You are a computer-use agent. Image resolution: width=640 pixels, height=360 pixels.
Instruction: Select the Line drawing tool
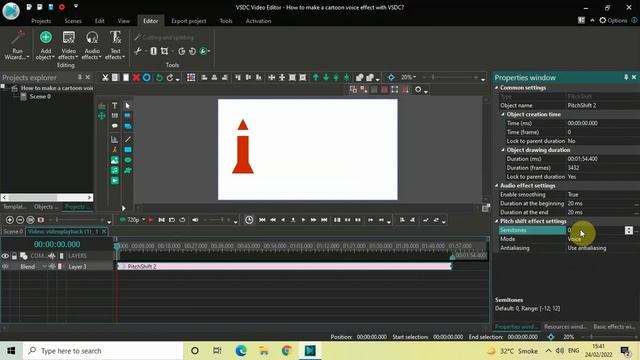tap(128, 140)
